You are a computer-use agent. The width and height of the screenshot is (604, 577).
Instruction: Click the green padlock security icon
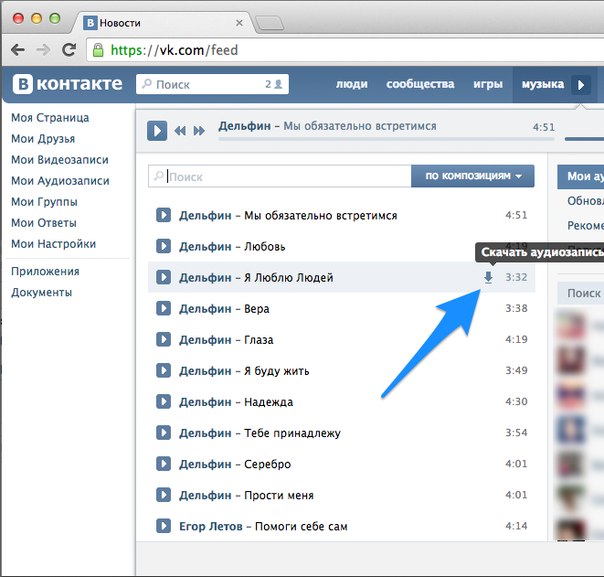coord(98,50)
